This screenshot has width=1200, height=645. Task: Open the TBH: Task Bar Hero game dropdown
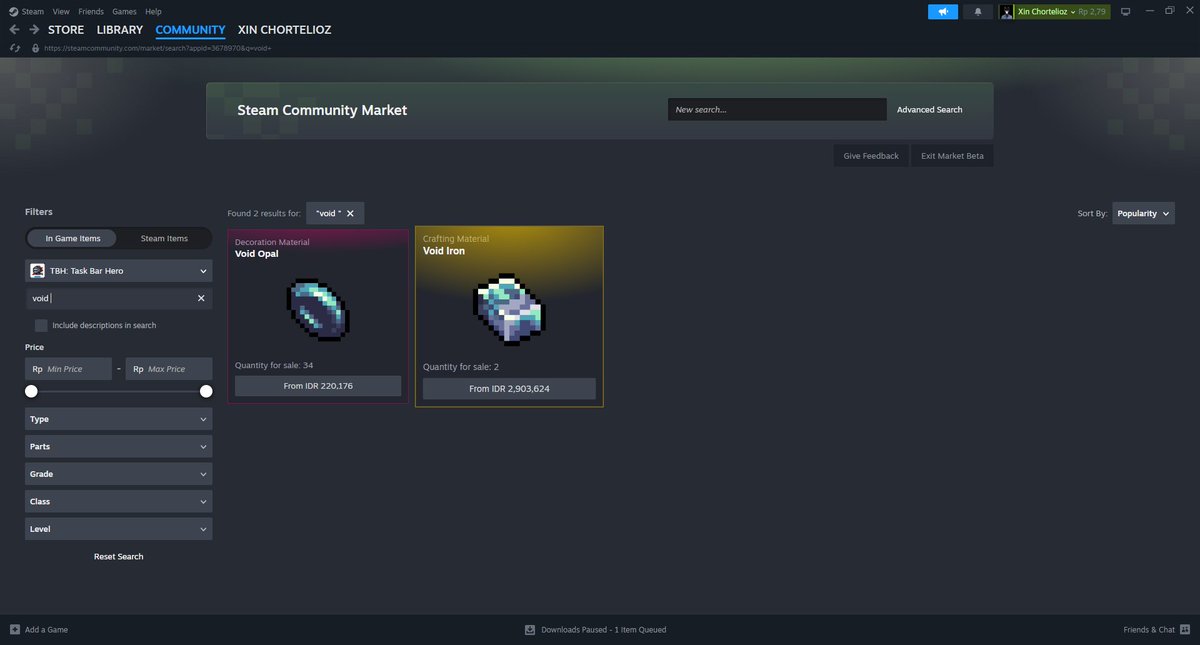(118, 271)
